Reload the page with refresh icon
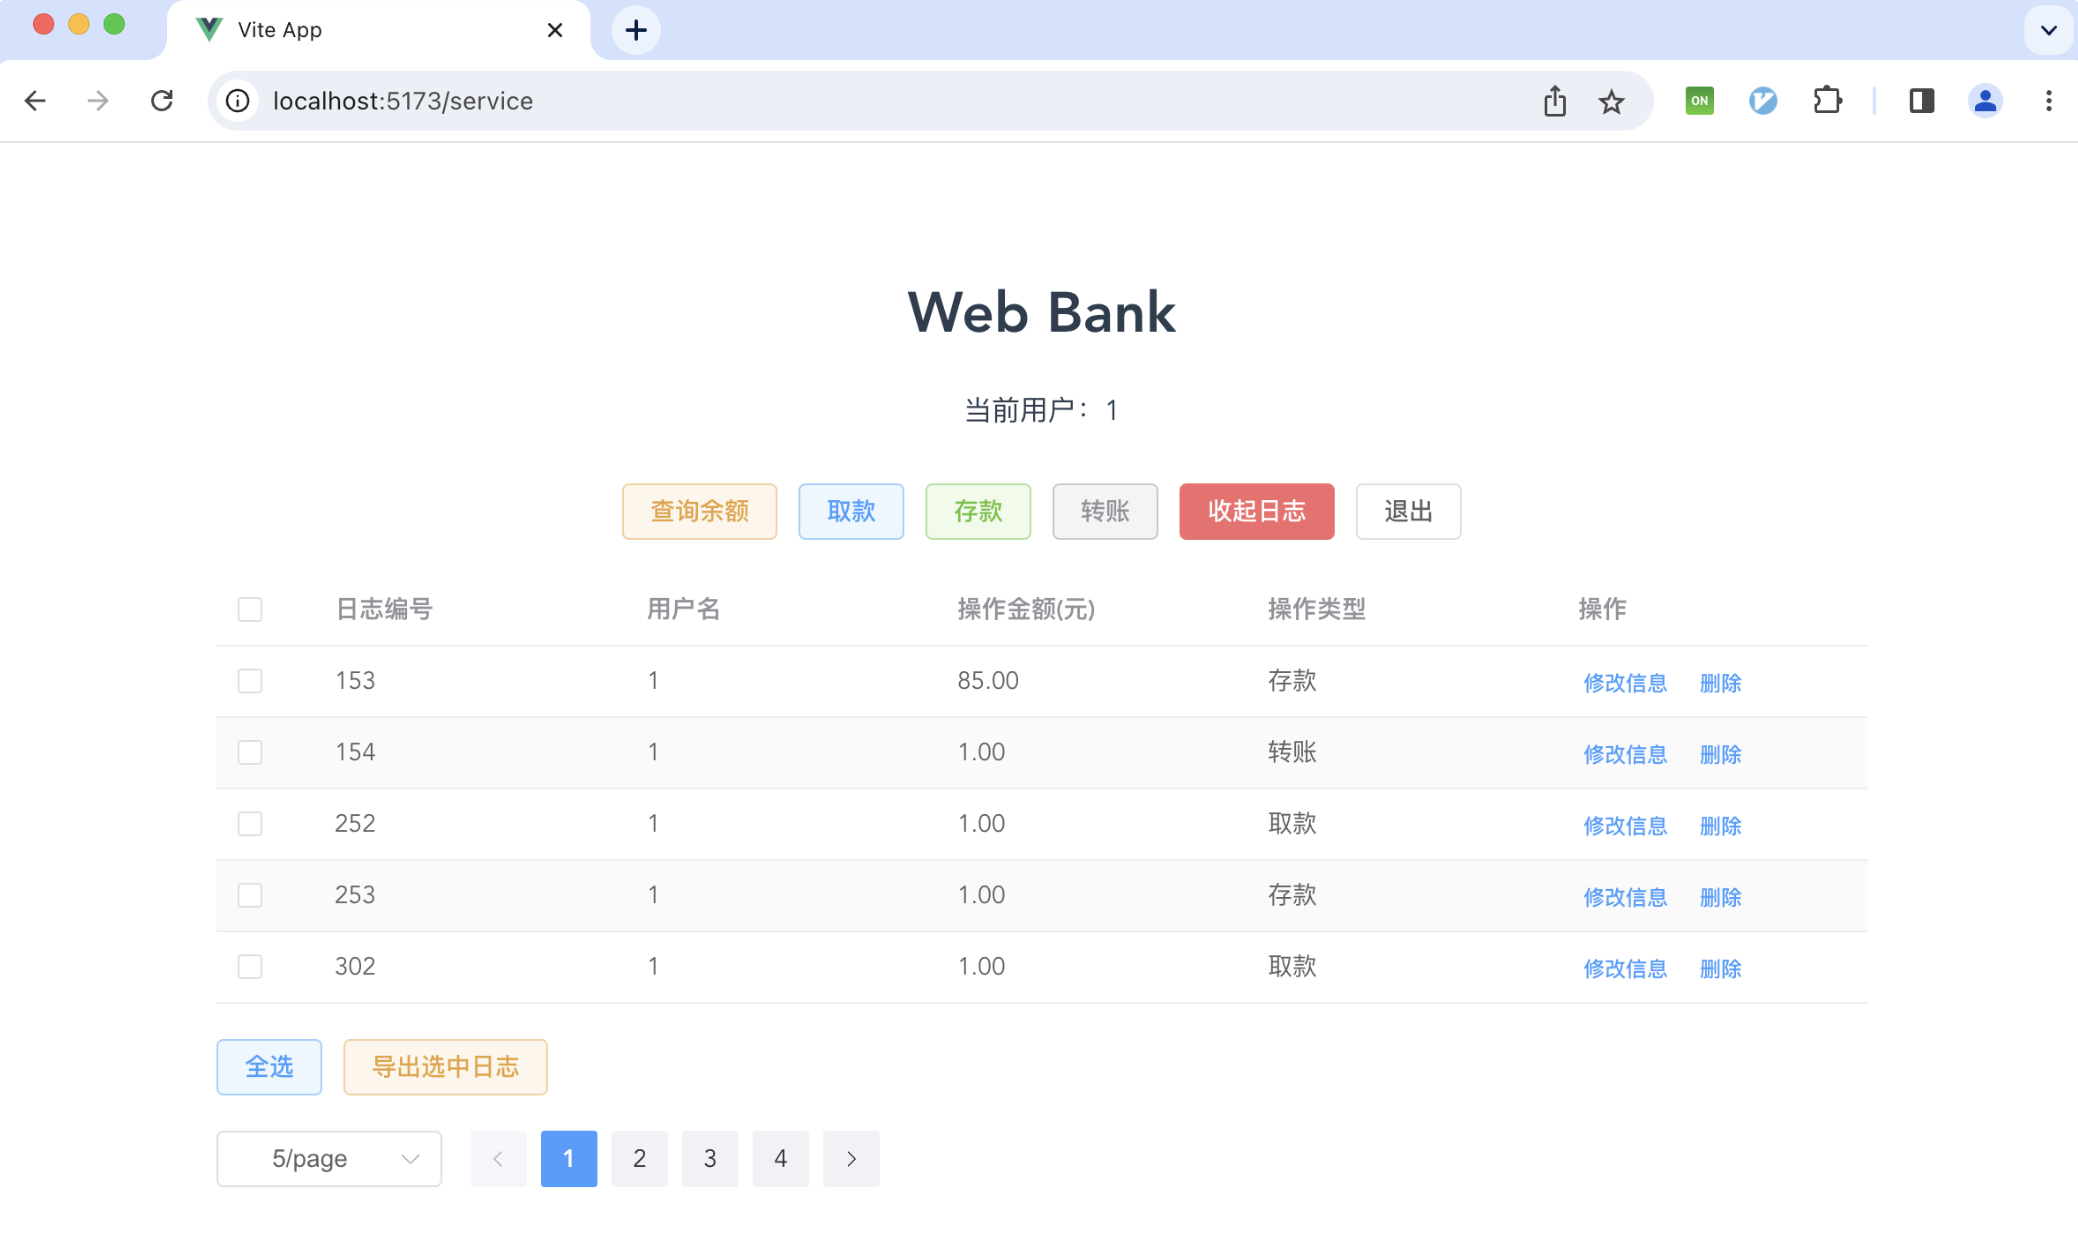The image size is (2078, 1238). point(162,101)
